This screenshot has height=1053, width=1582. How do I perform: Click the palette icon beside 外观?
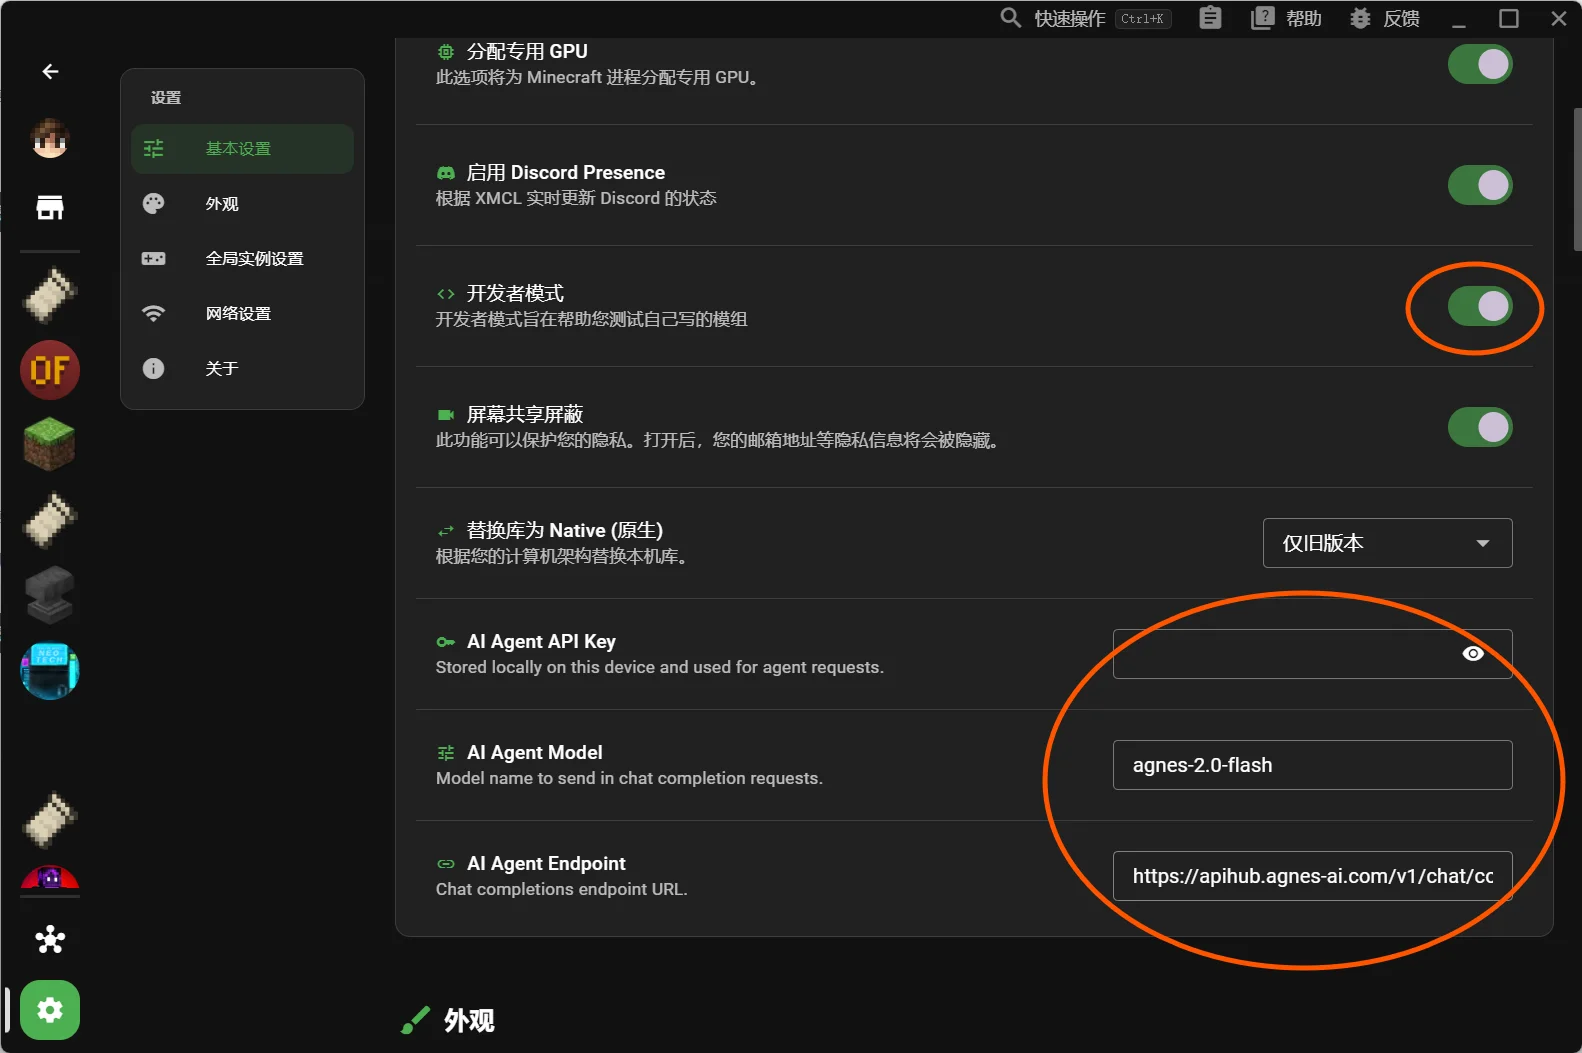tap(153, 204)
